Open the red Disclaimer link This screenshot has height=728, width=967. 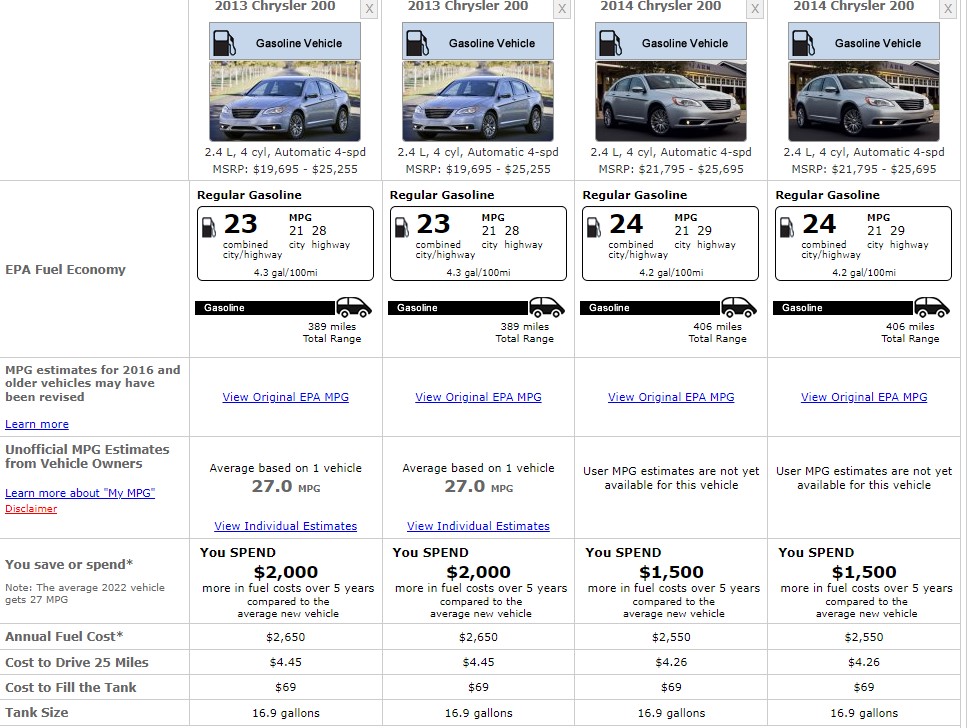coord(31,509)
